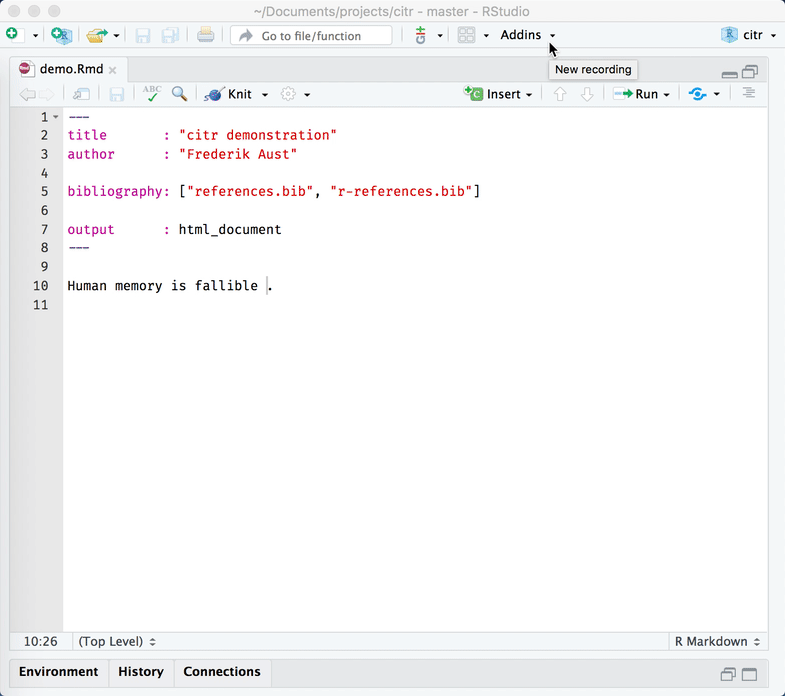The width and height of the screenshot is (785, 696).
Task: Click the document settings gear icon
Action: pyautogui.click(x=288, y=94)
